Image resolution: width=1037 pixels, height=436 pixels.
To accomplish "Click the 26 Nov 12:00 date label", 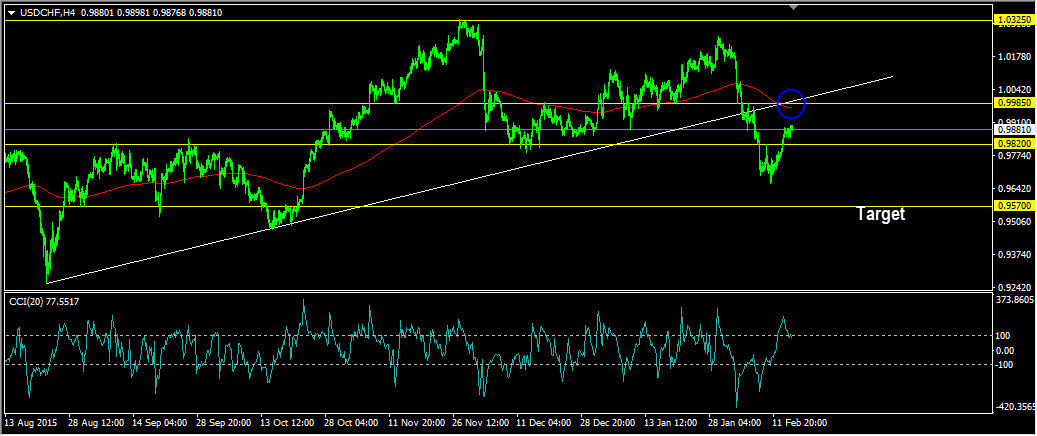I will point(481,422).
